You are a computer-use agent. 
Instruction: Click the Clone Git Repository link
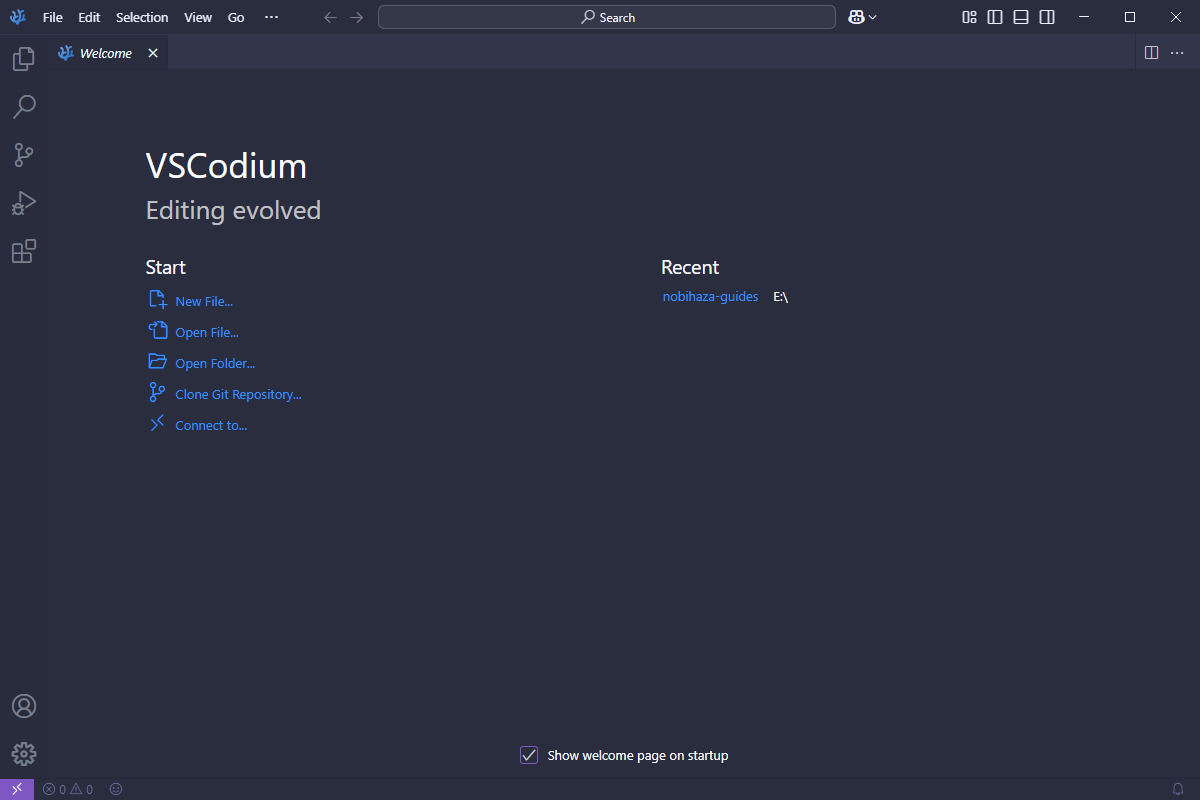click(x=238, y=394)
